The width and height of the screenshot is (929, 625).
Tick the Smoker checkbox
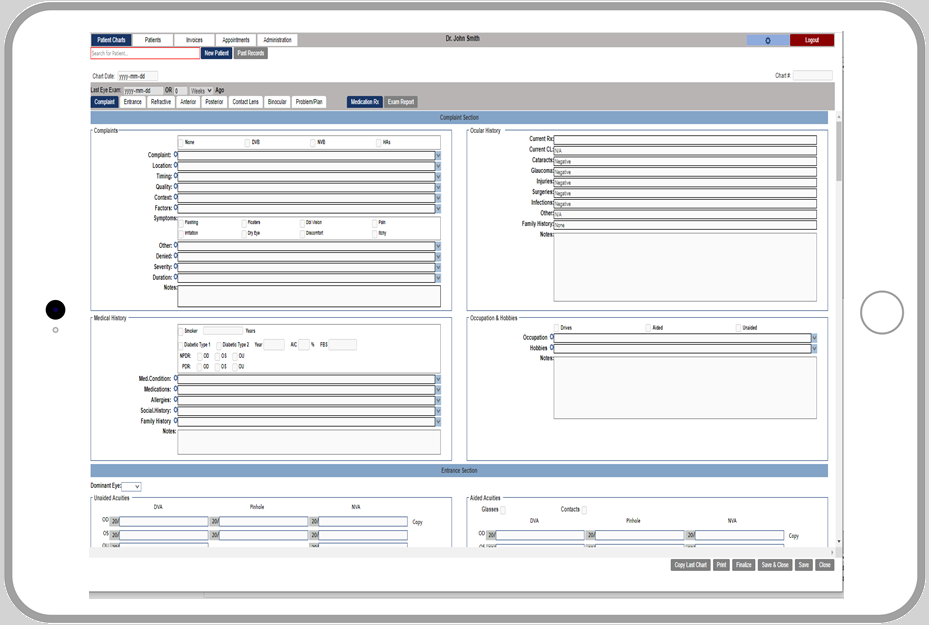[181, 330]
